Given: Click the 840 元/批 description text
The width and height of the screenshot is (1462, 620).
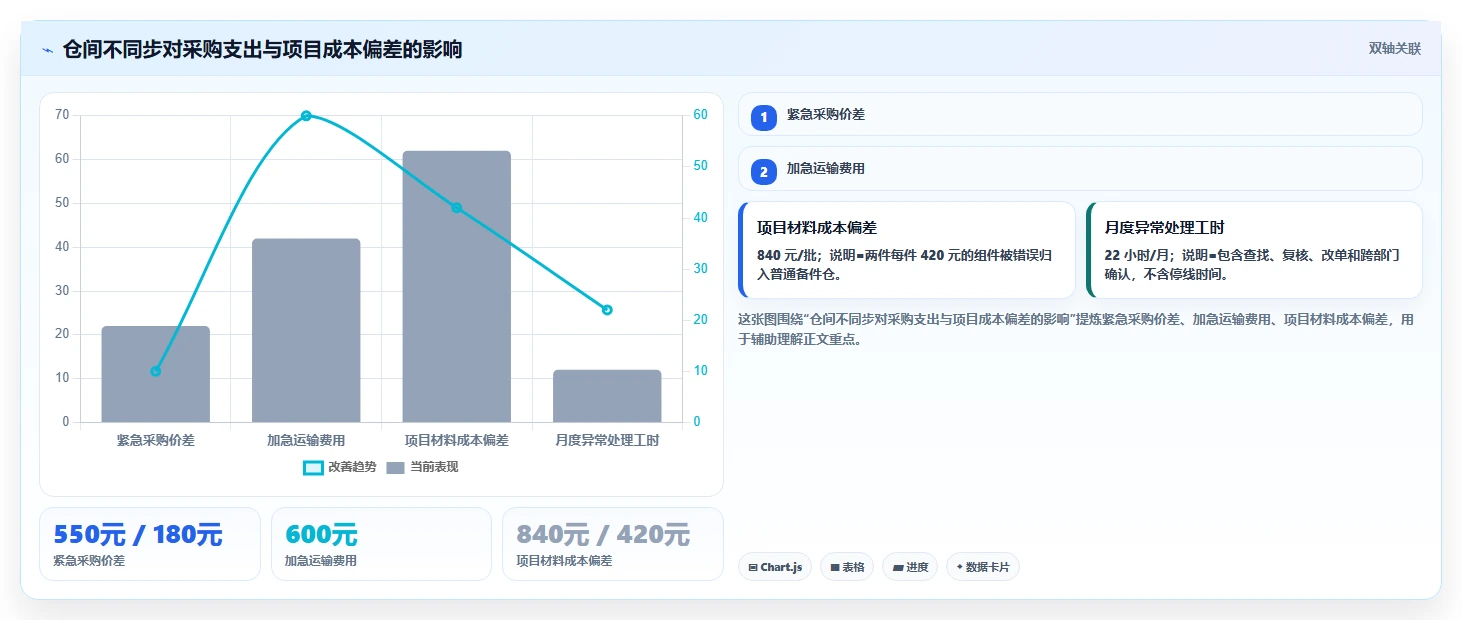Looking at the screenshot, I should [904, 264].
